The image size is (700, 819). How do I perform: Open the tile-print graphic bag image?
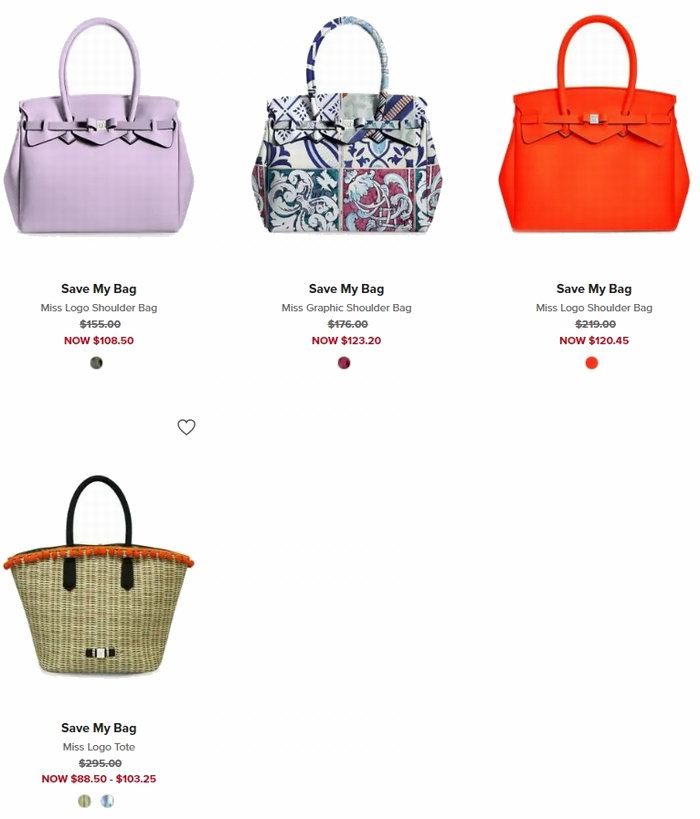tap(346, 124)
